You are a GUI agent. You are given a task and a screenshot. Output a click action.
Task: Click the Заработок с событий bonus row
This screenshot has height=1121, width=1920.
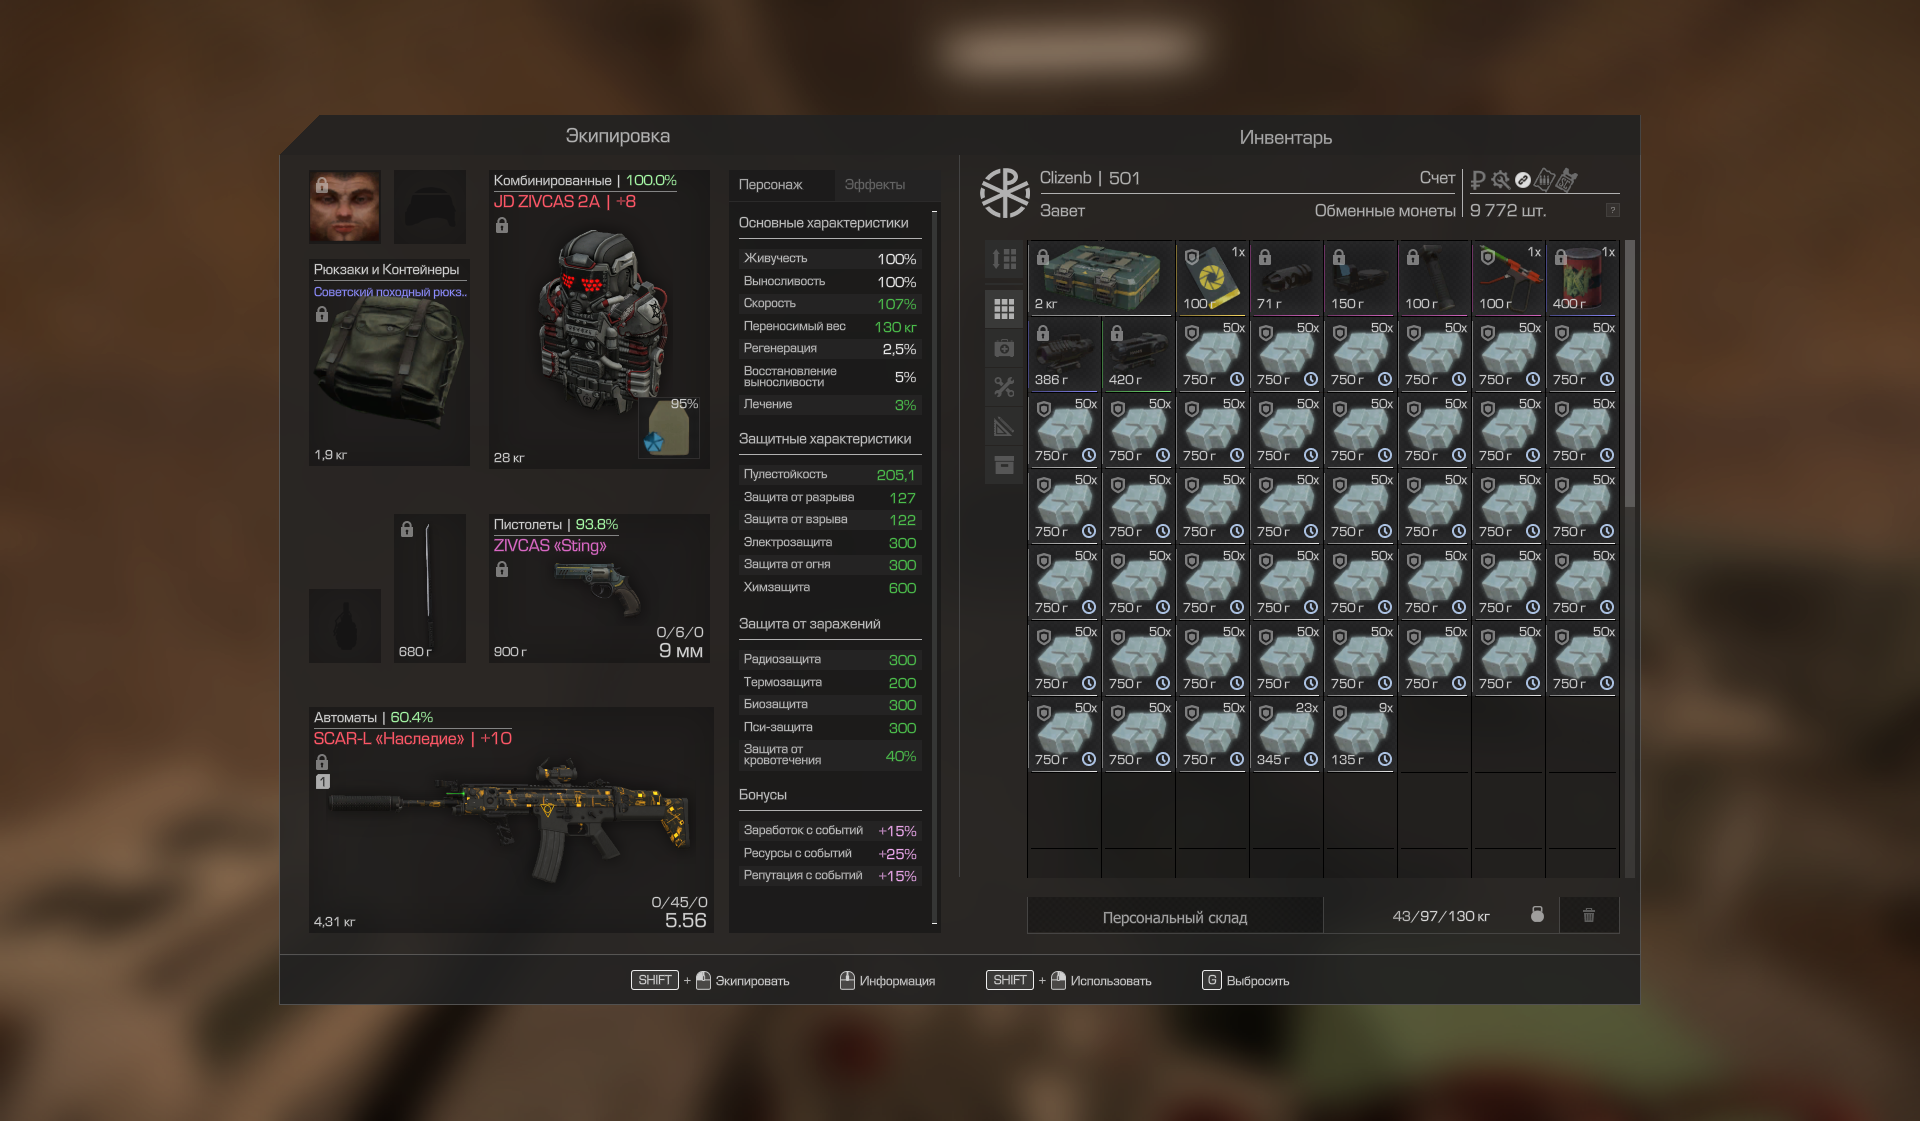(829, 831)
